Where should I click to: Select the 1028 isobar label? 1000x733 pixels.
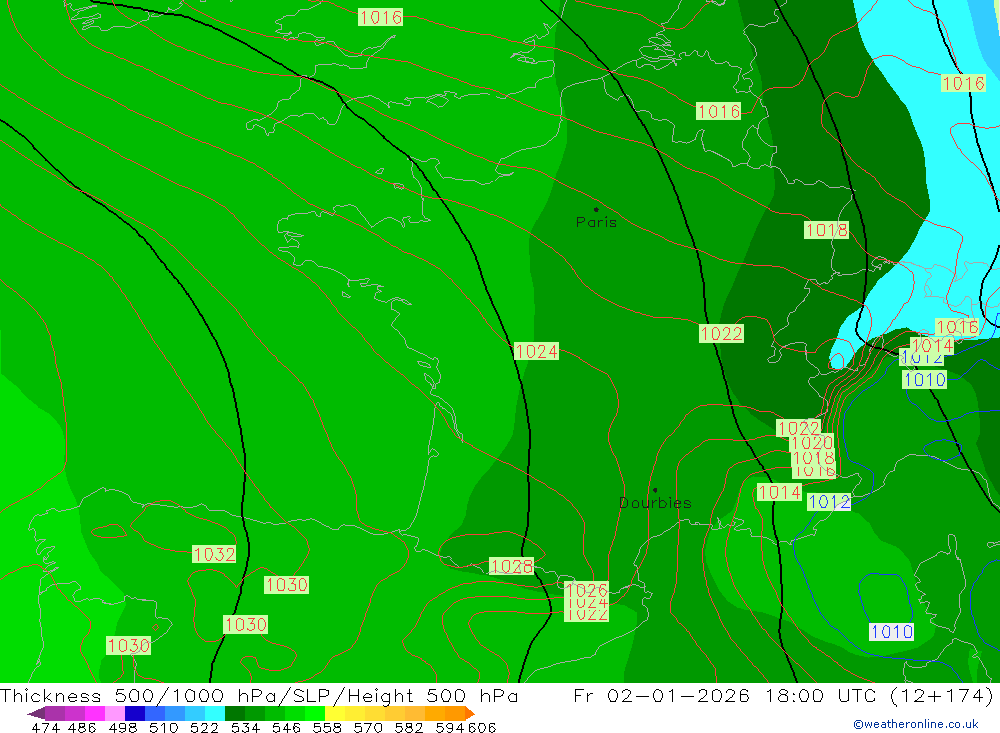511,566
